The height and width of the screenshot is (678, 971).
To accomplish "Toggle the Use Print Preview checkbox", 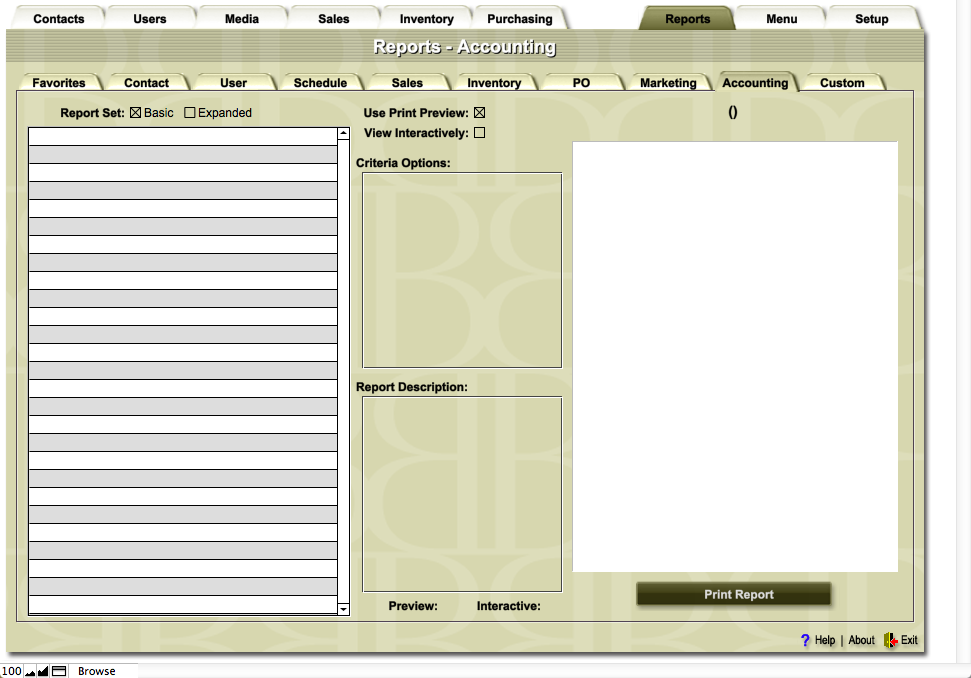I will tap(479, 113).
